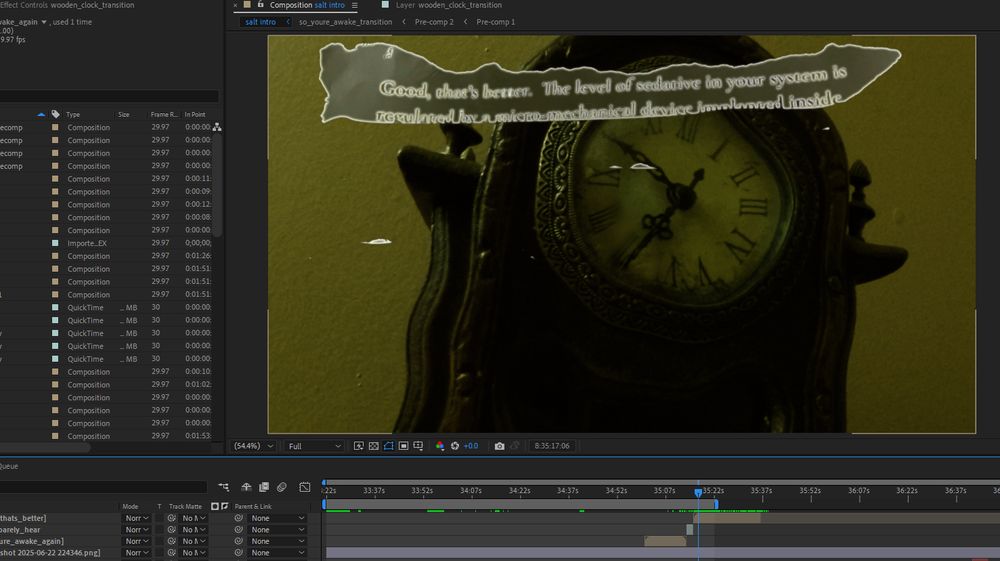Open Composition salt intro panel menu
The width and height of the screenshot is (1000, 561).
tap(355, 5)
